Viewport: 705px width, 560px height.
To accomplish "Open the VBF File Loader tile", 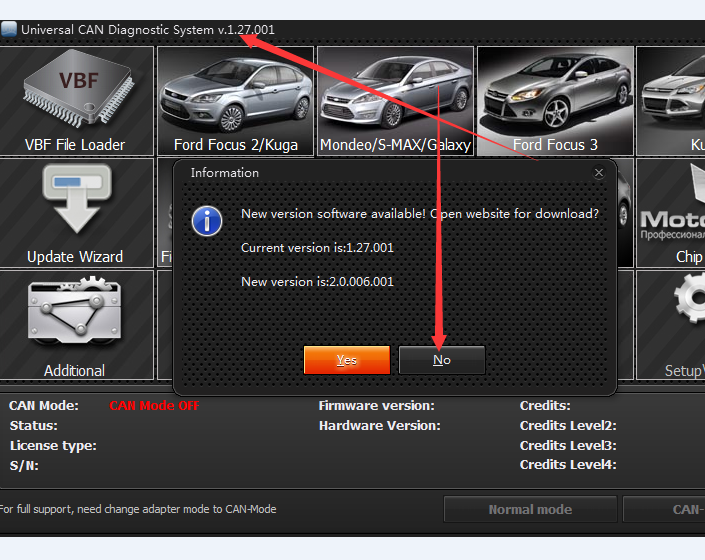I will pos(76,101).
